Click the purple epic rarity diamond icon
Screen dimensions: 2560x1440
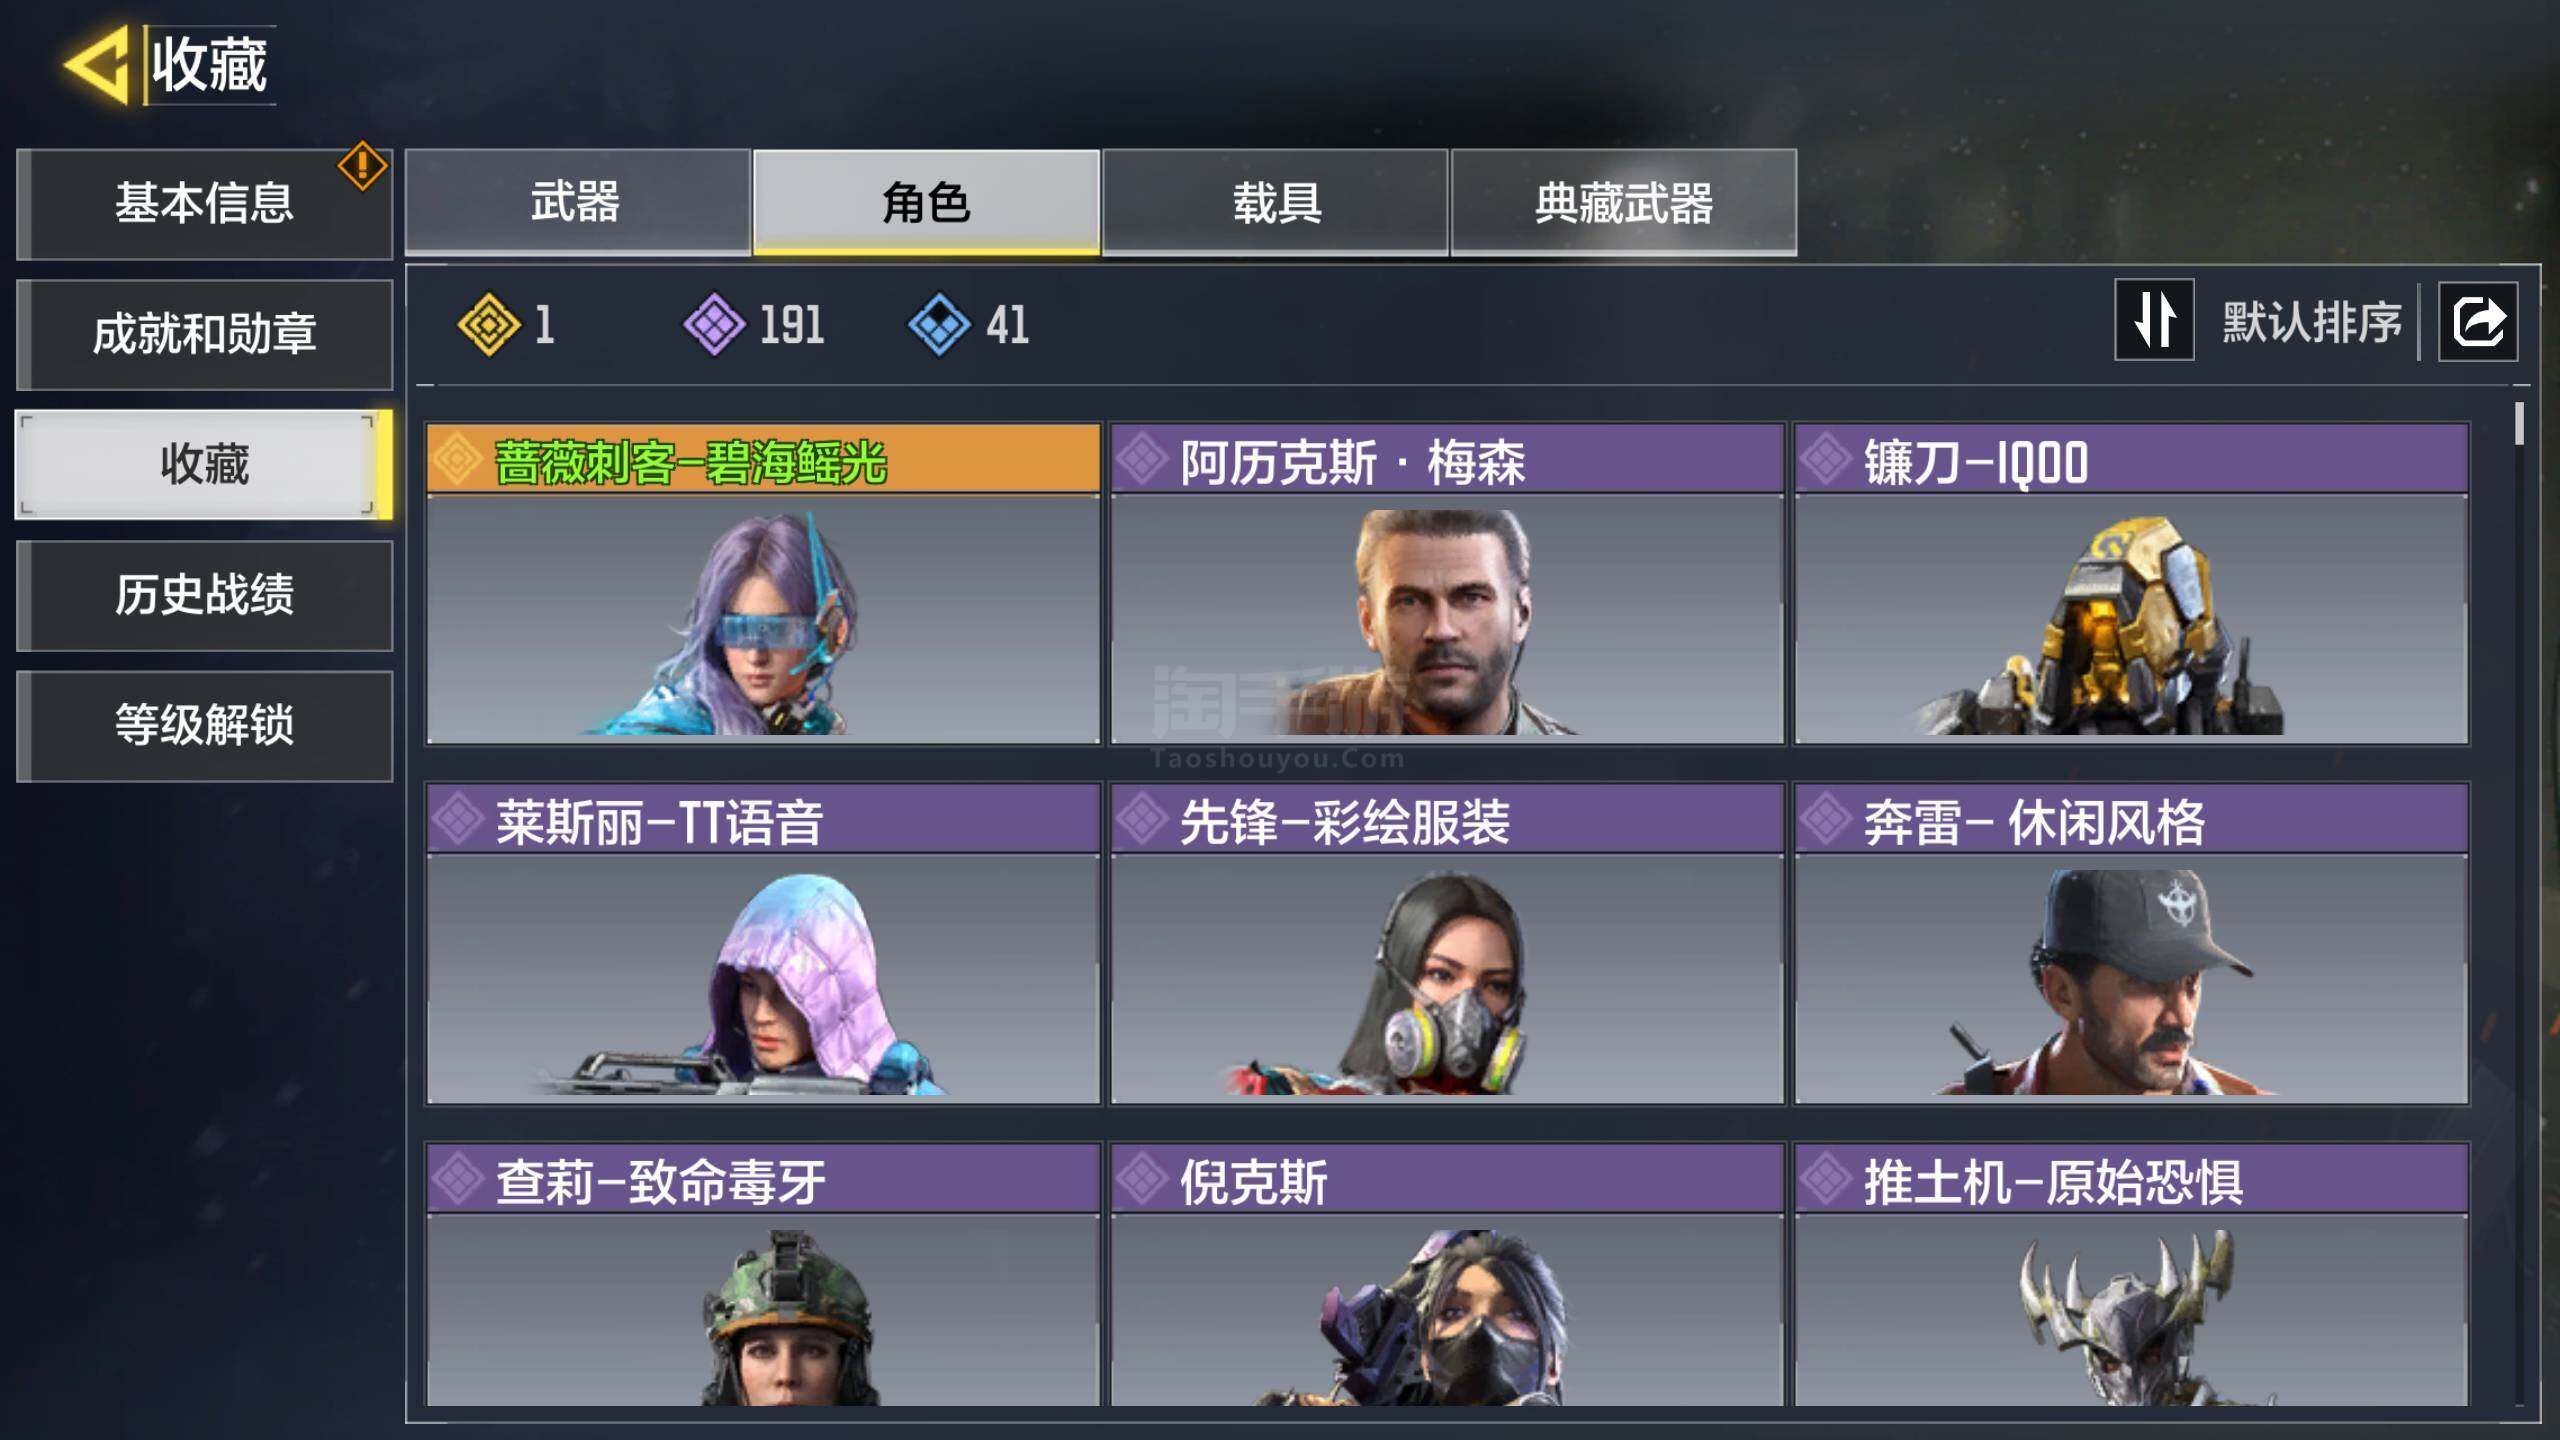[714, 325]
